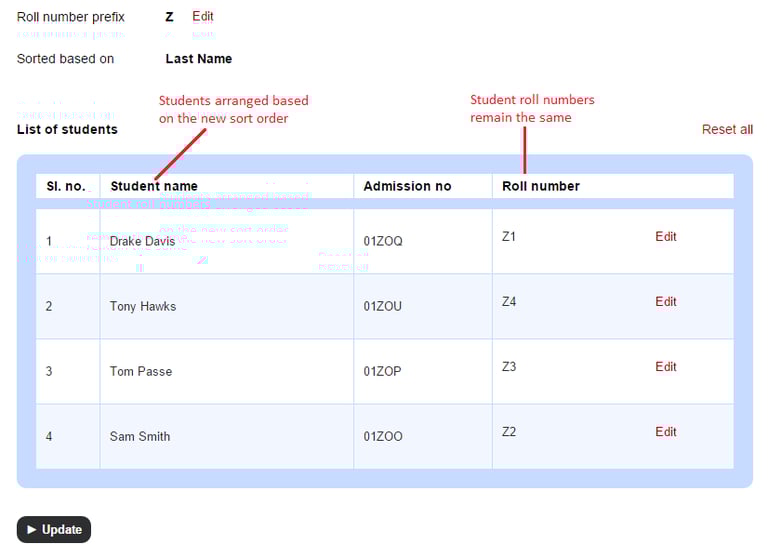
Task: Click the Sl. no. column header
Action: (x=66, y=186)
